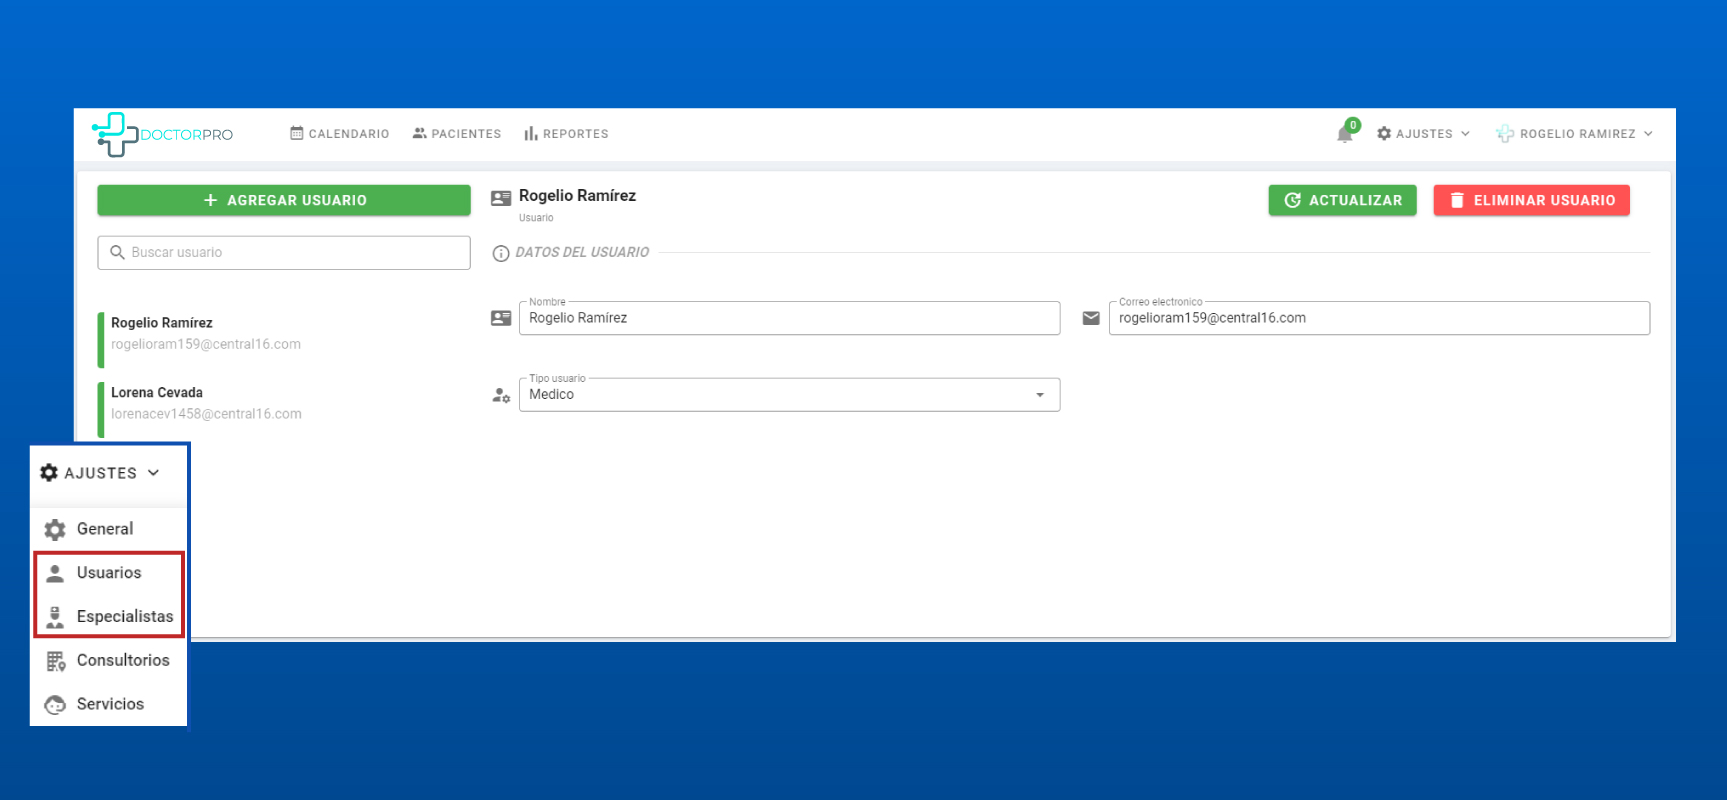Click the ID card icon beside Nombre field
Image resolution: width=1727 pixels, height=800 pixels.
click(501, 318)
